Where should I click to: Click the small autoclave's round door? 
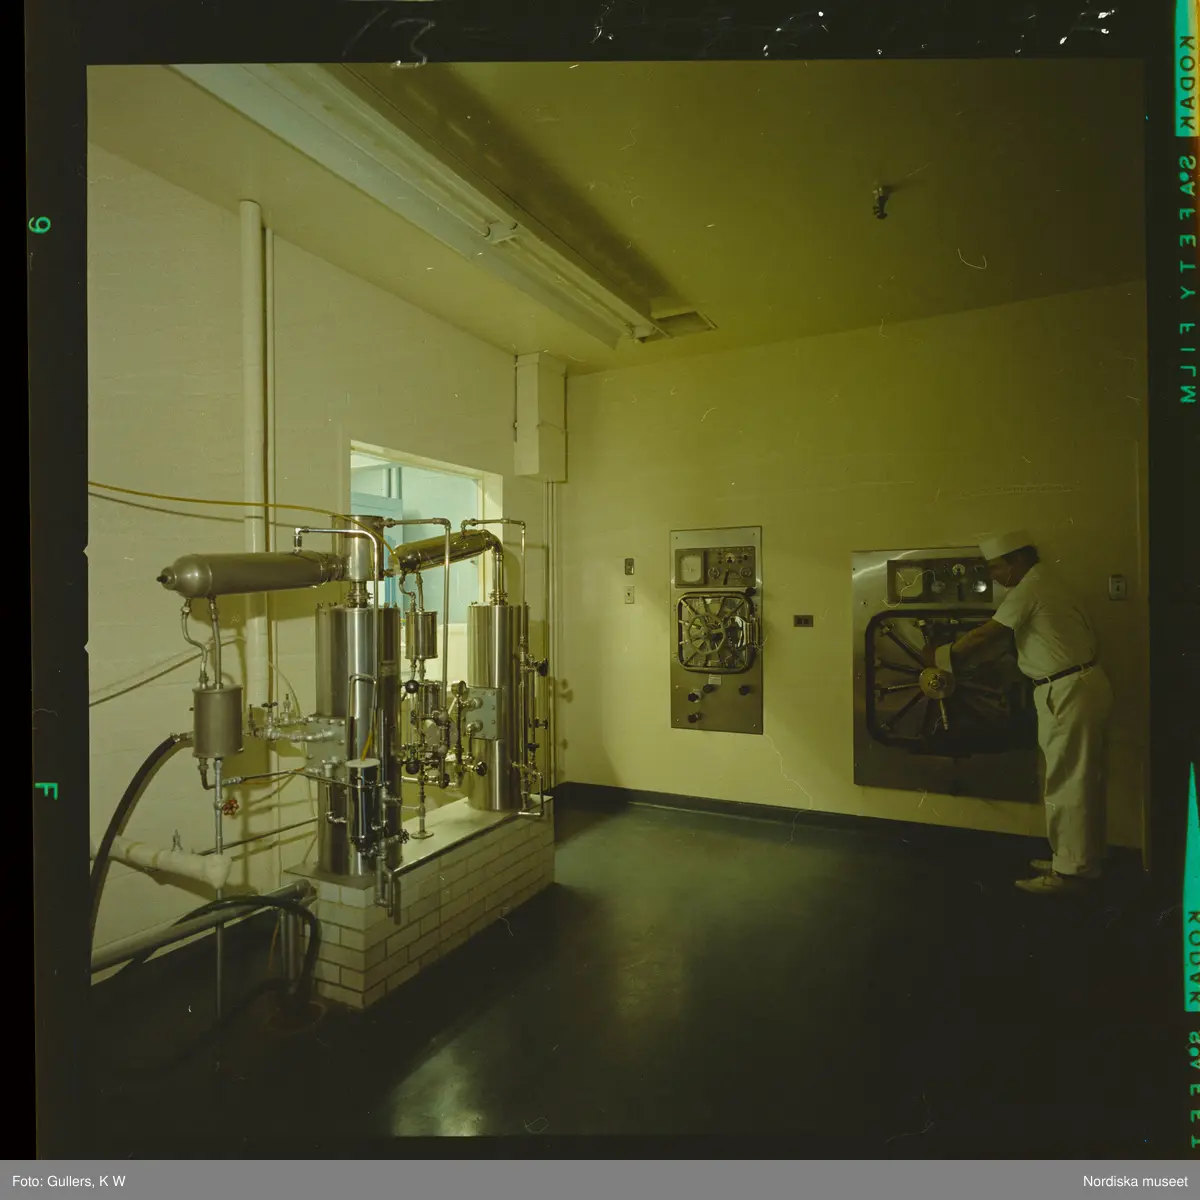pyautogui.click(x=715, y=632)
